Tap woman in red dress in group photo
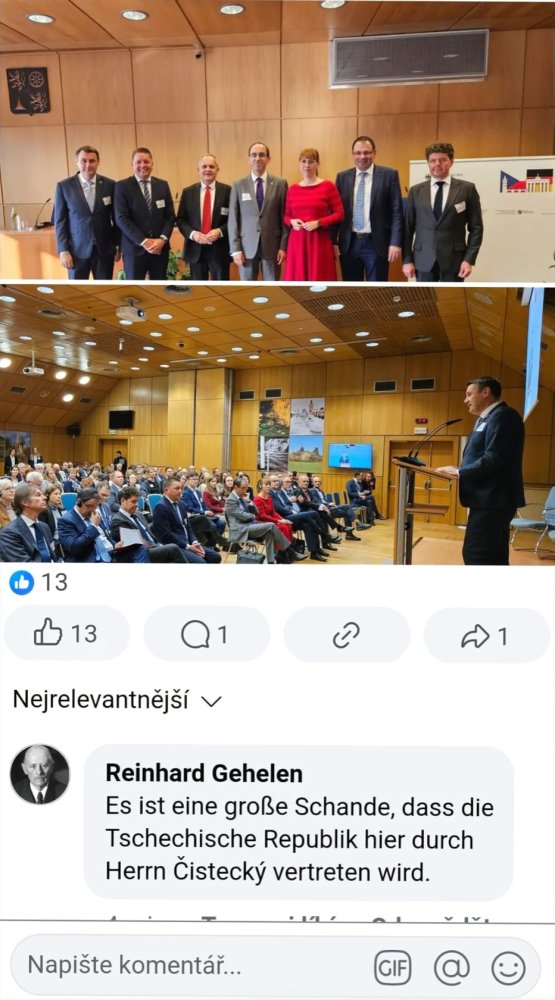 pos(312,215)
